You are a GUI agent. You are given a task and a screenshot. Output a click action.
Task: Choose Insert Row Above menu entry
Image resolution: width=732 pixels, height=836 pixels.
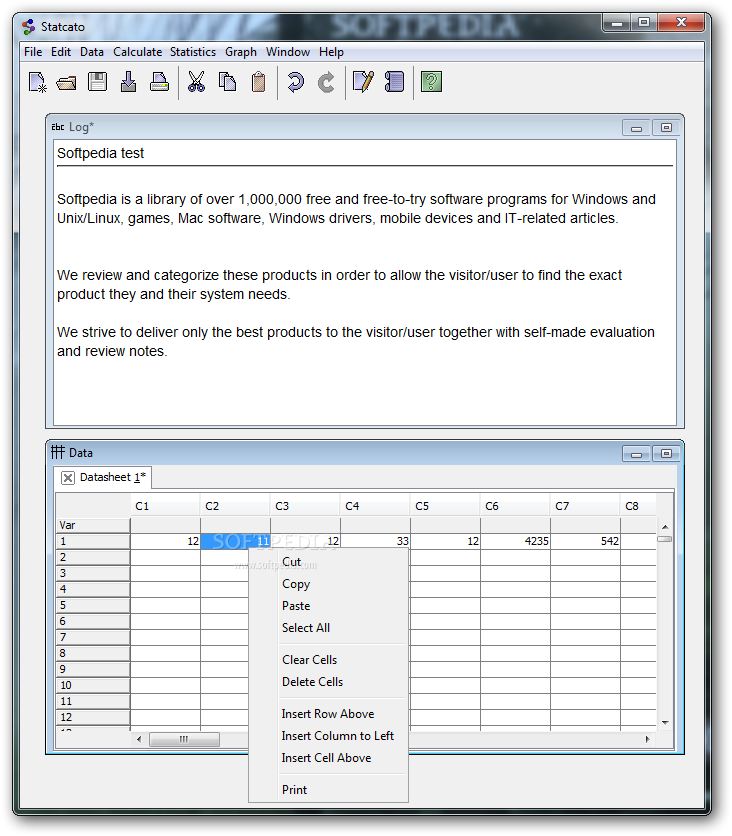point(328,713)
